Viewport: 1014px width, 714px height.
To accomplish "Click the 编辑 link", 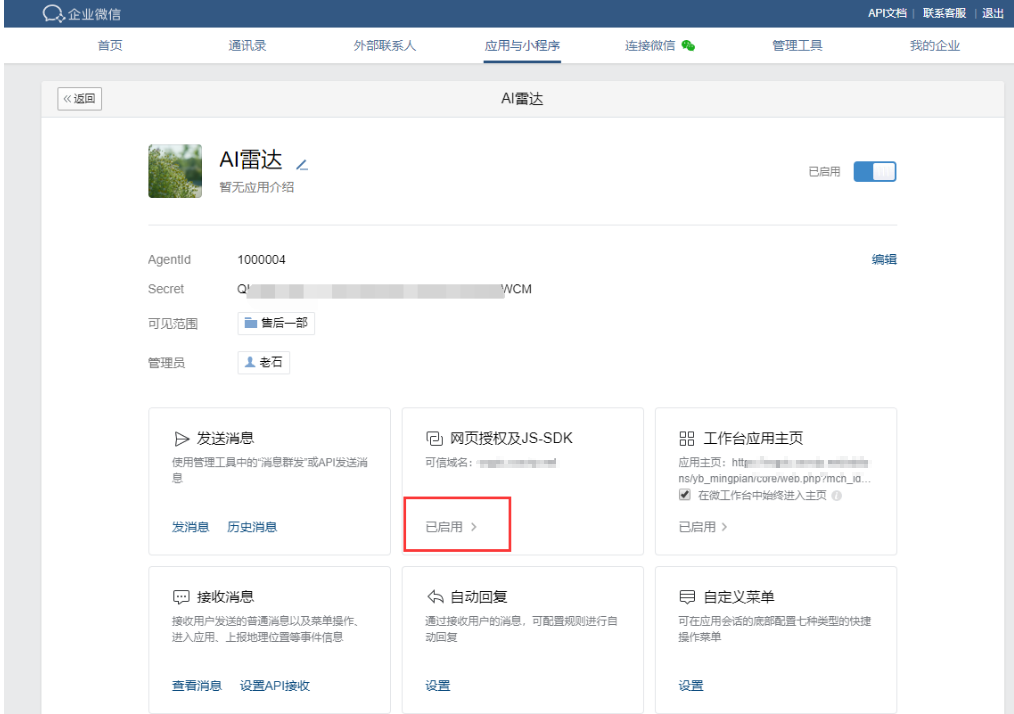I will point(884,259).
